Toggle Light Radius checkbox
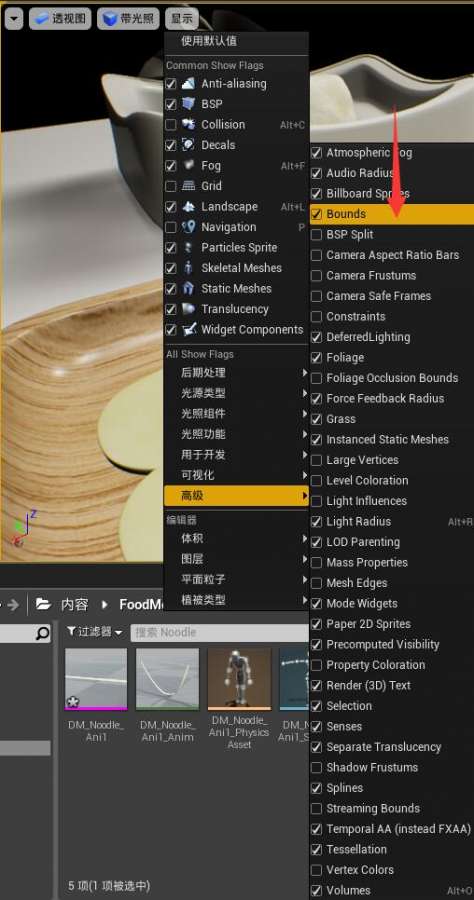The height and width of the screenshot is (900, 474). [x=316, y=522]
